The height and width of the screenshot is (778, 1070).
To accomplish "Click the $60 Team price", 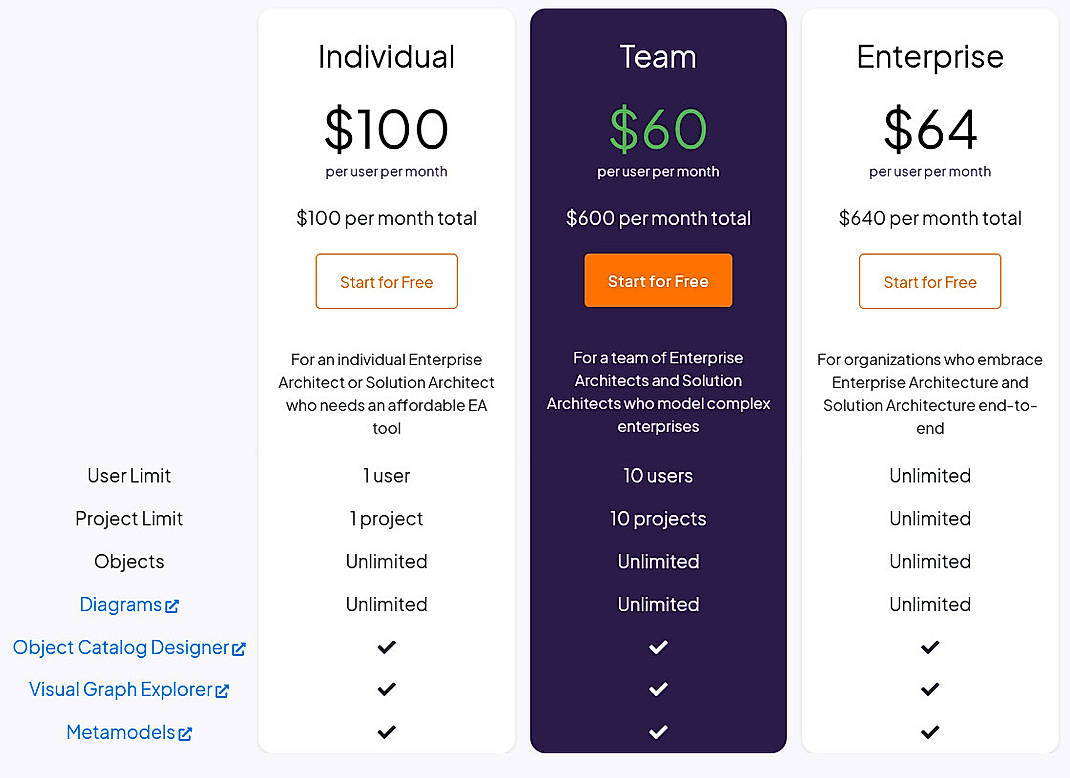I will click(x=658, y=128).
